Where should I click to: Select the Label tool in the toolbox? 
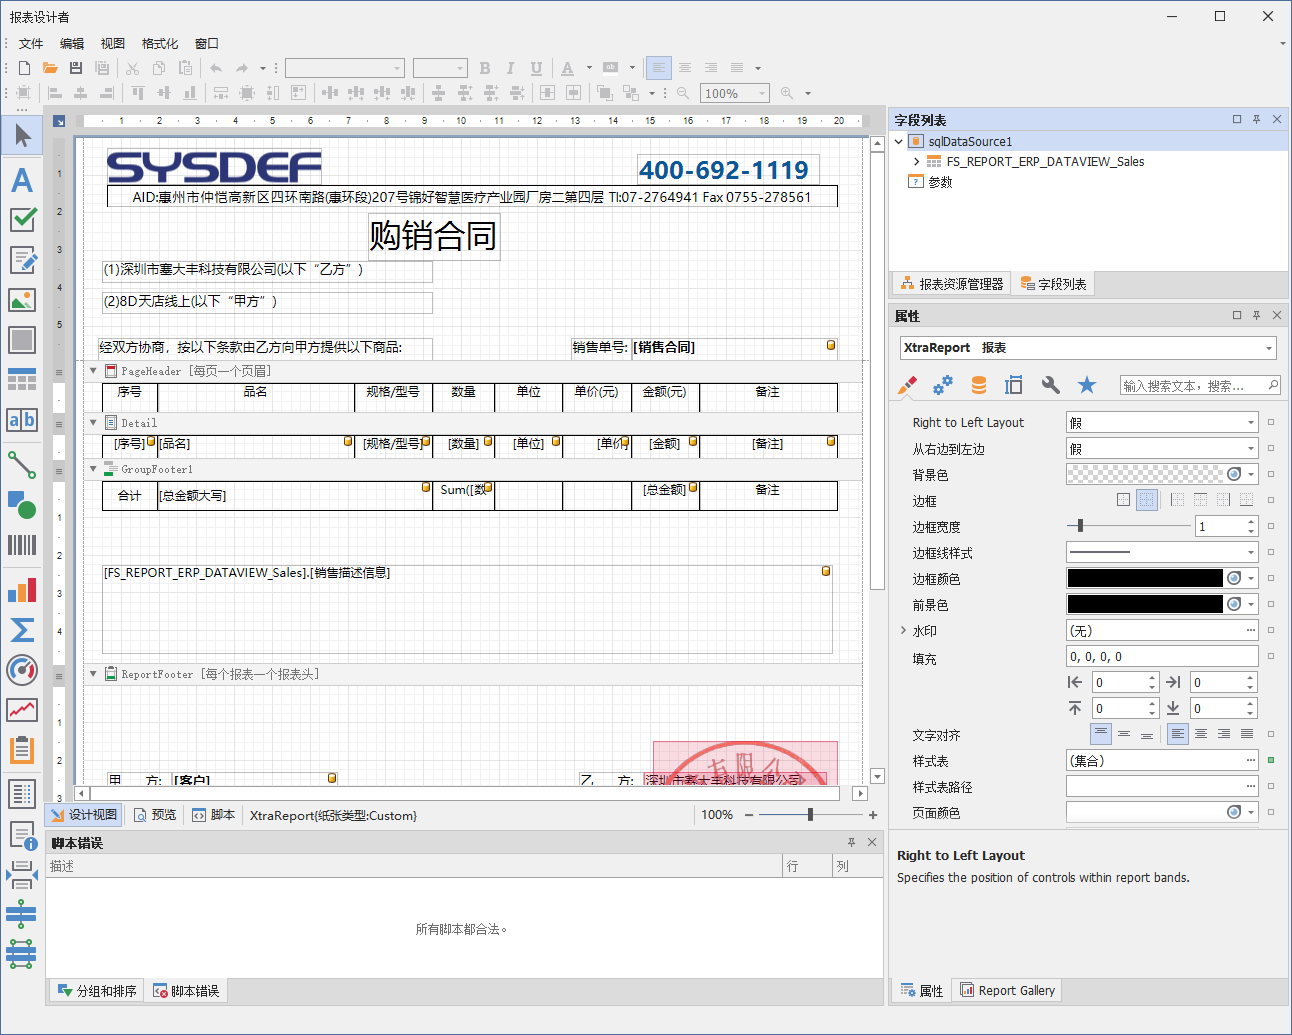[22, 180]
